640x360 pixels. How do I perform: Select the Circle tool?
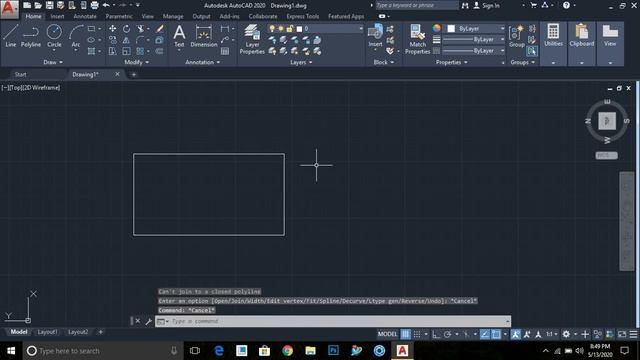tap(54, 36)
